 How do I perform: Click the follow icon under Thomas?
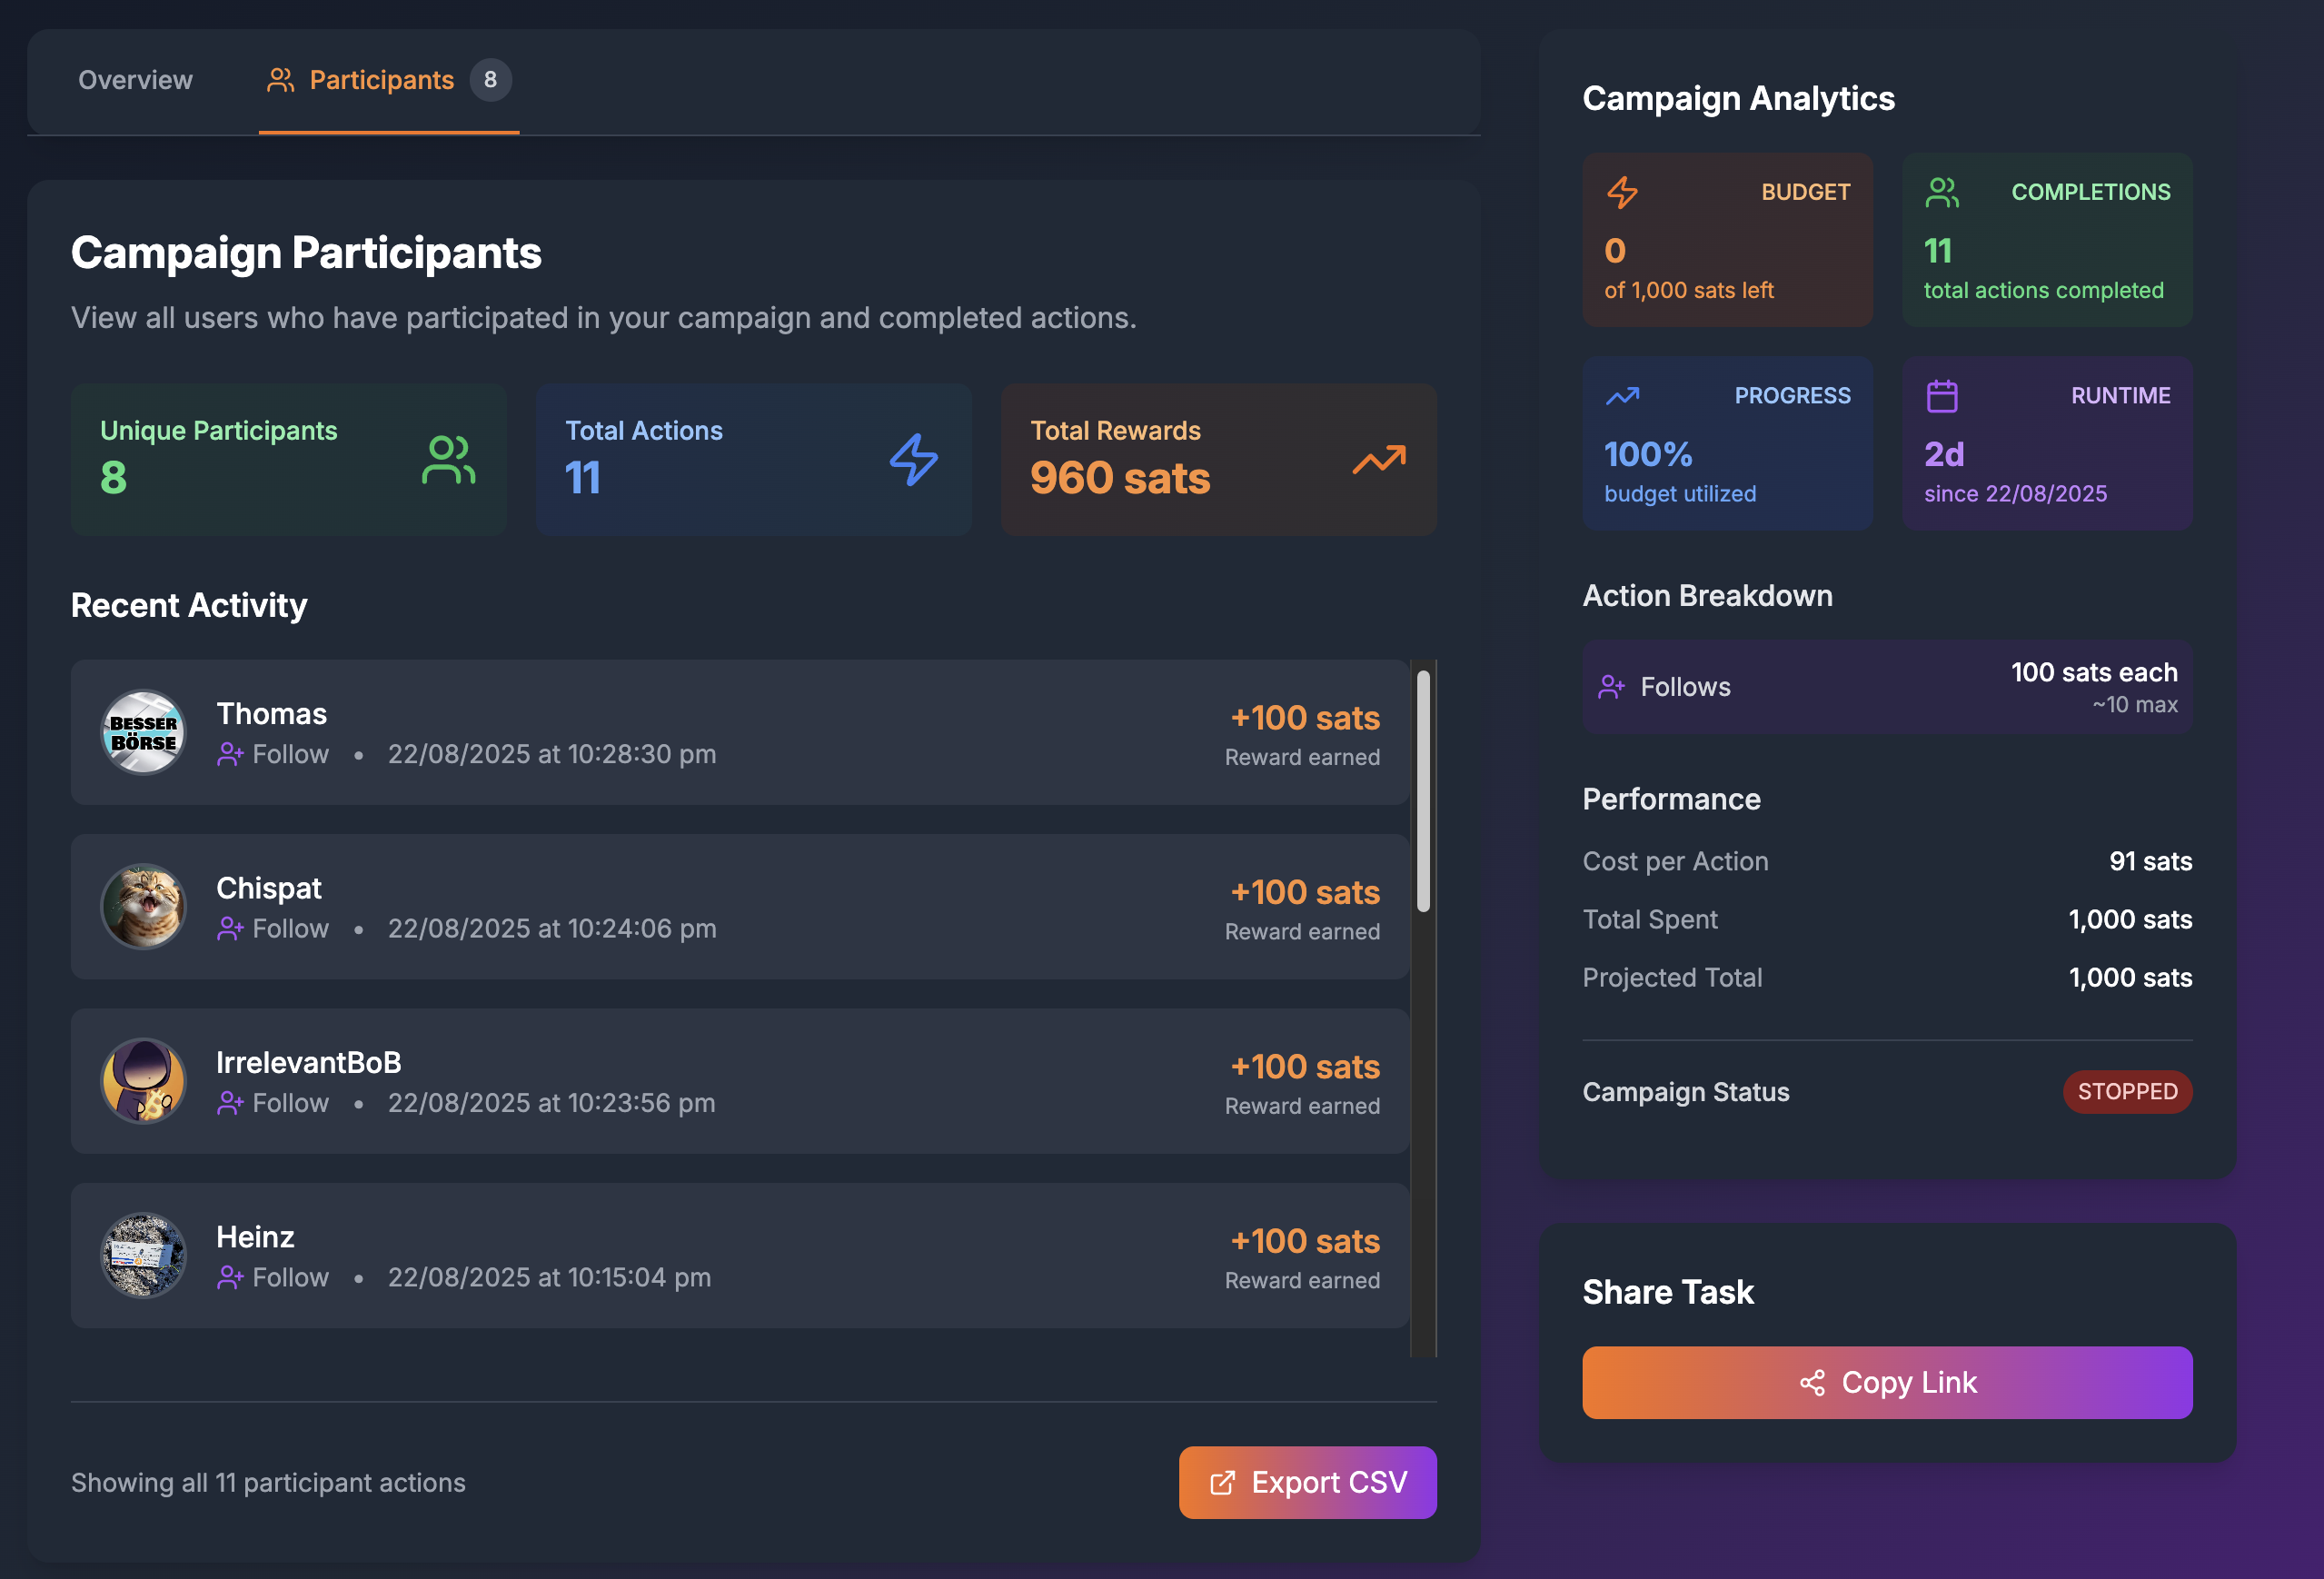click(x=230, y=754)
